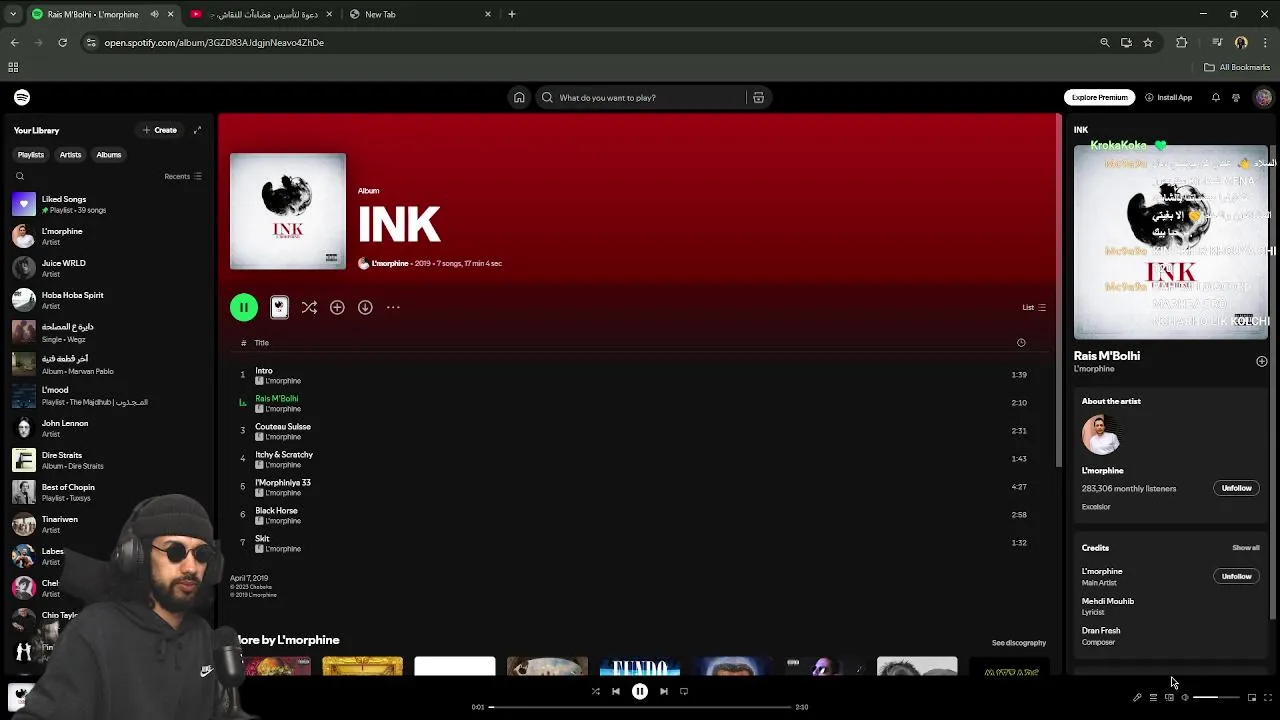This screenshot has height=720, width=1280.
Task: Open L'morphine artist link under album title
Action: click(390, 263)
